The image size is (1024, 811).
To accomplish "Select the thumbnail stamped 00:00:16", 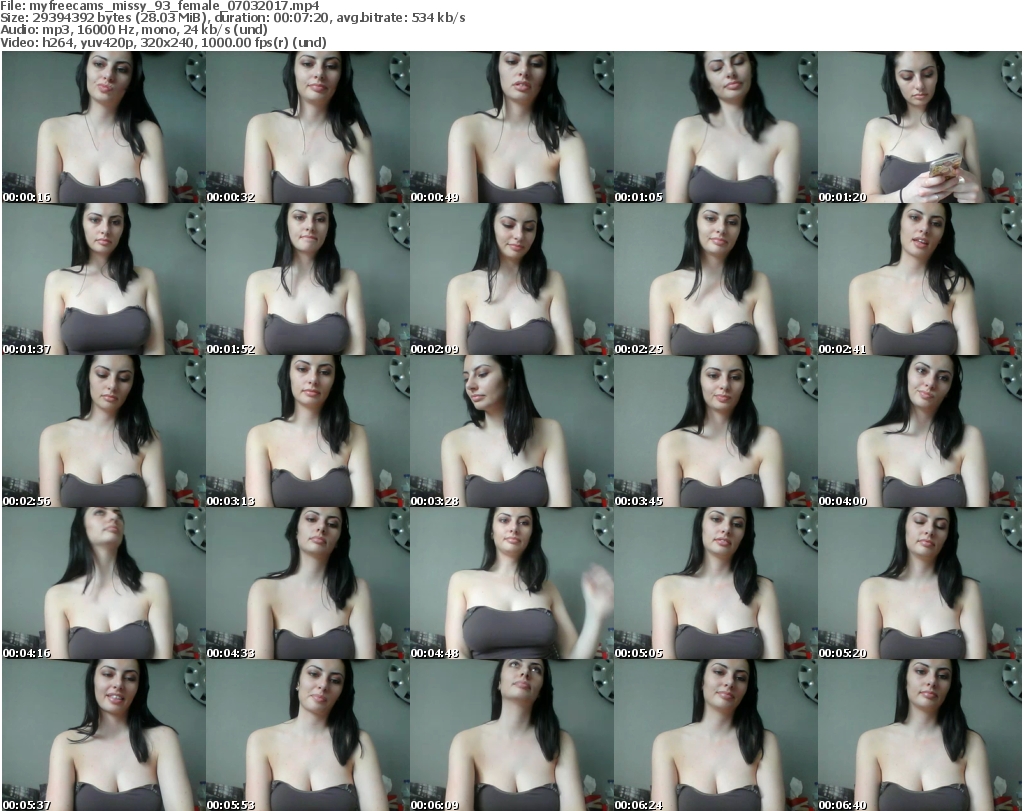I will tap(104, 127).
